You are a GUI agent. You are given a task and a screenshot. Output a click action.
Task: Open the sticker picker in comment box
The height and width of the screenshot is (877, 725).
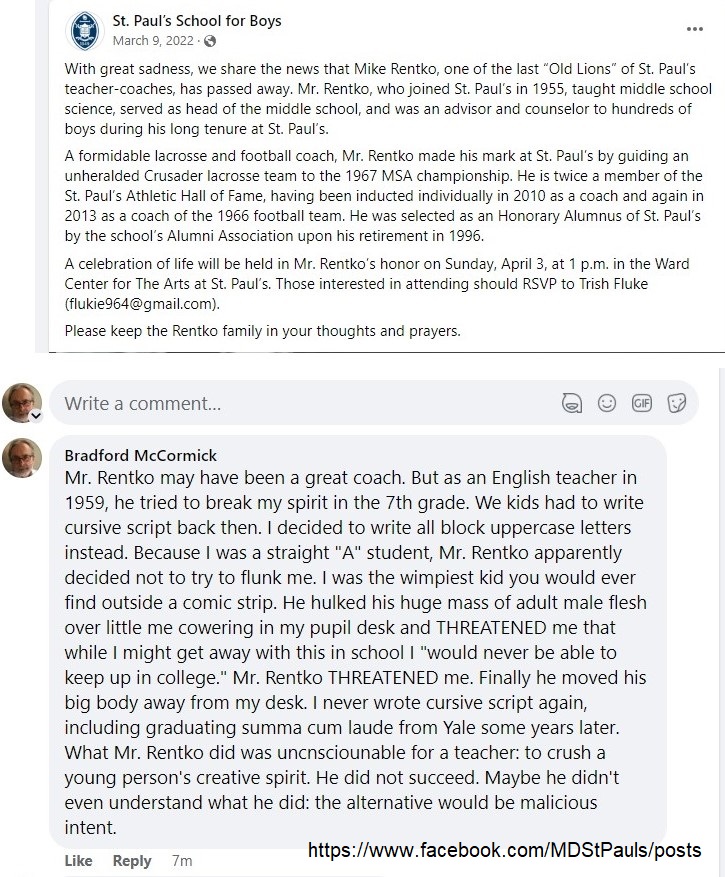point(676,403)
